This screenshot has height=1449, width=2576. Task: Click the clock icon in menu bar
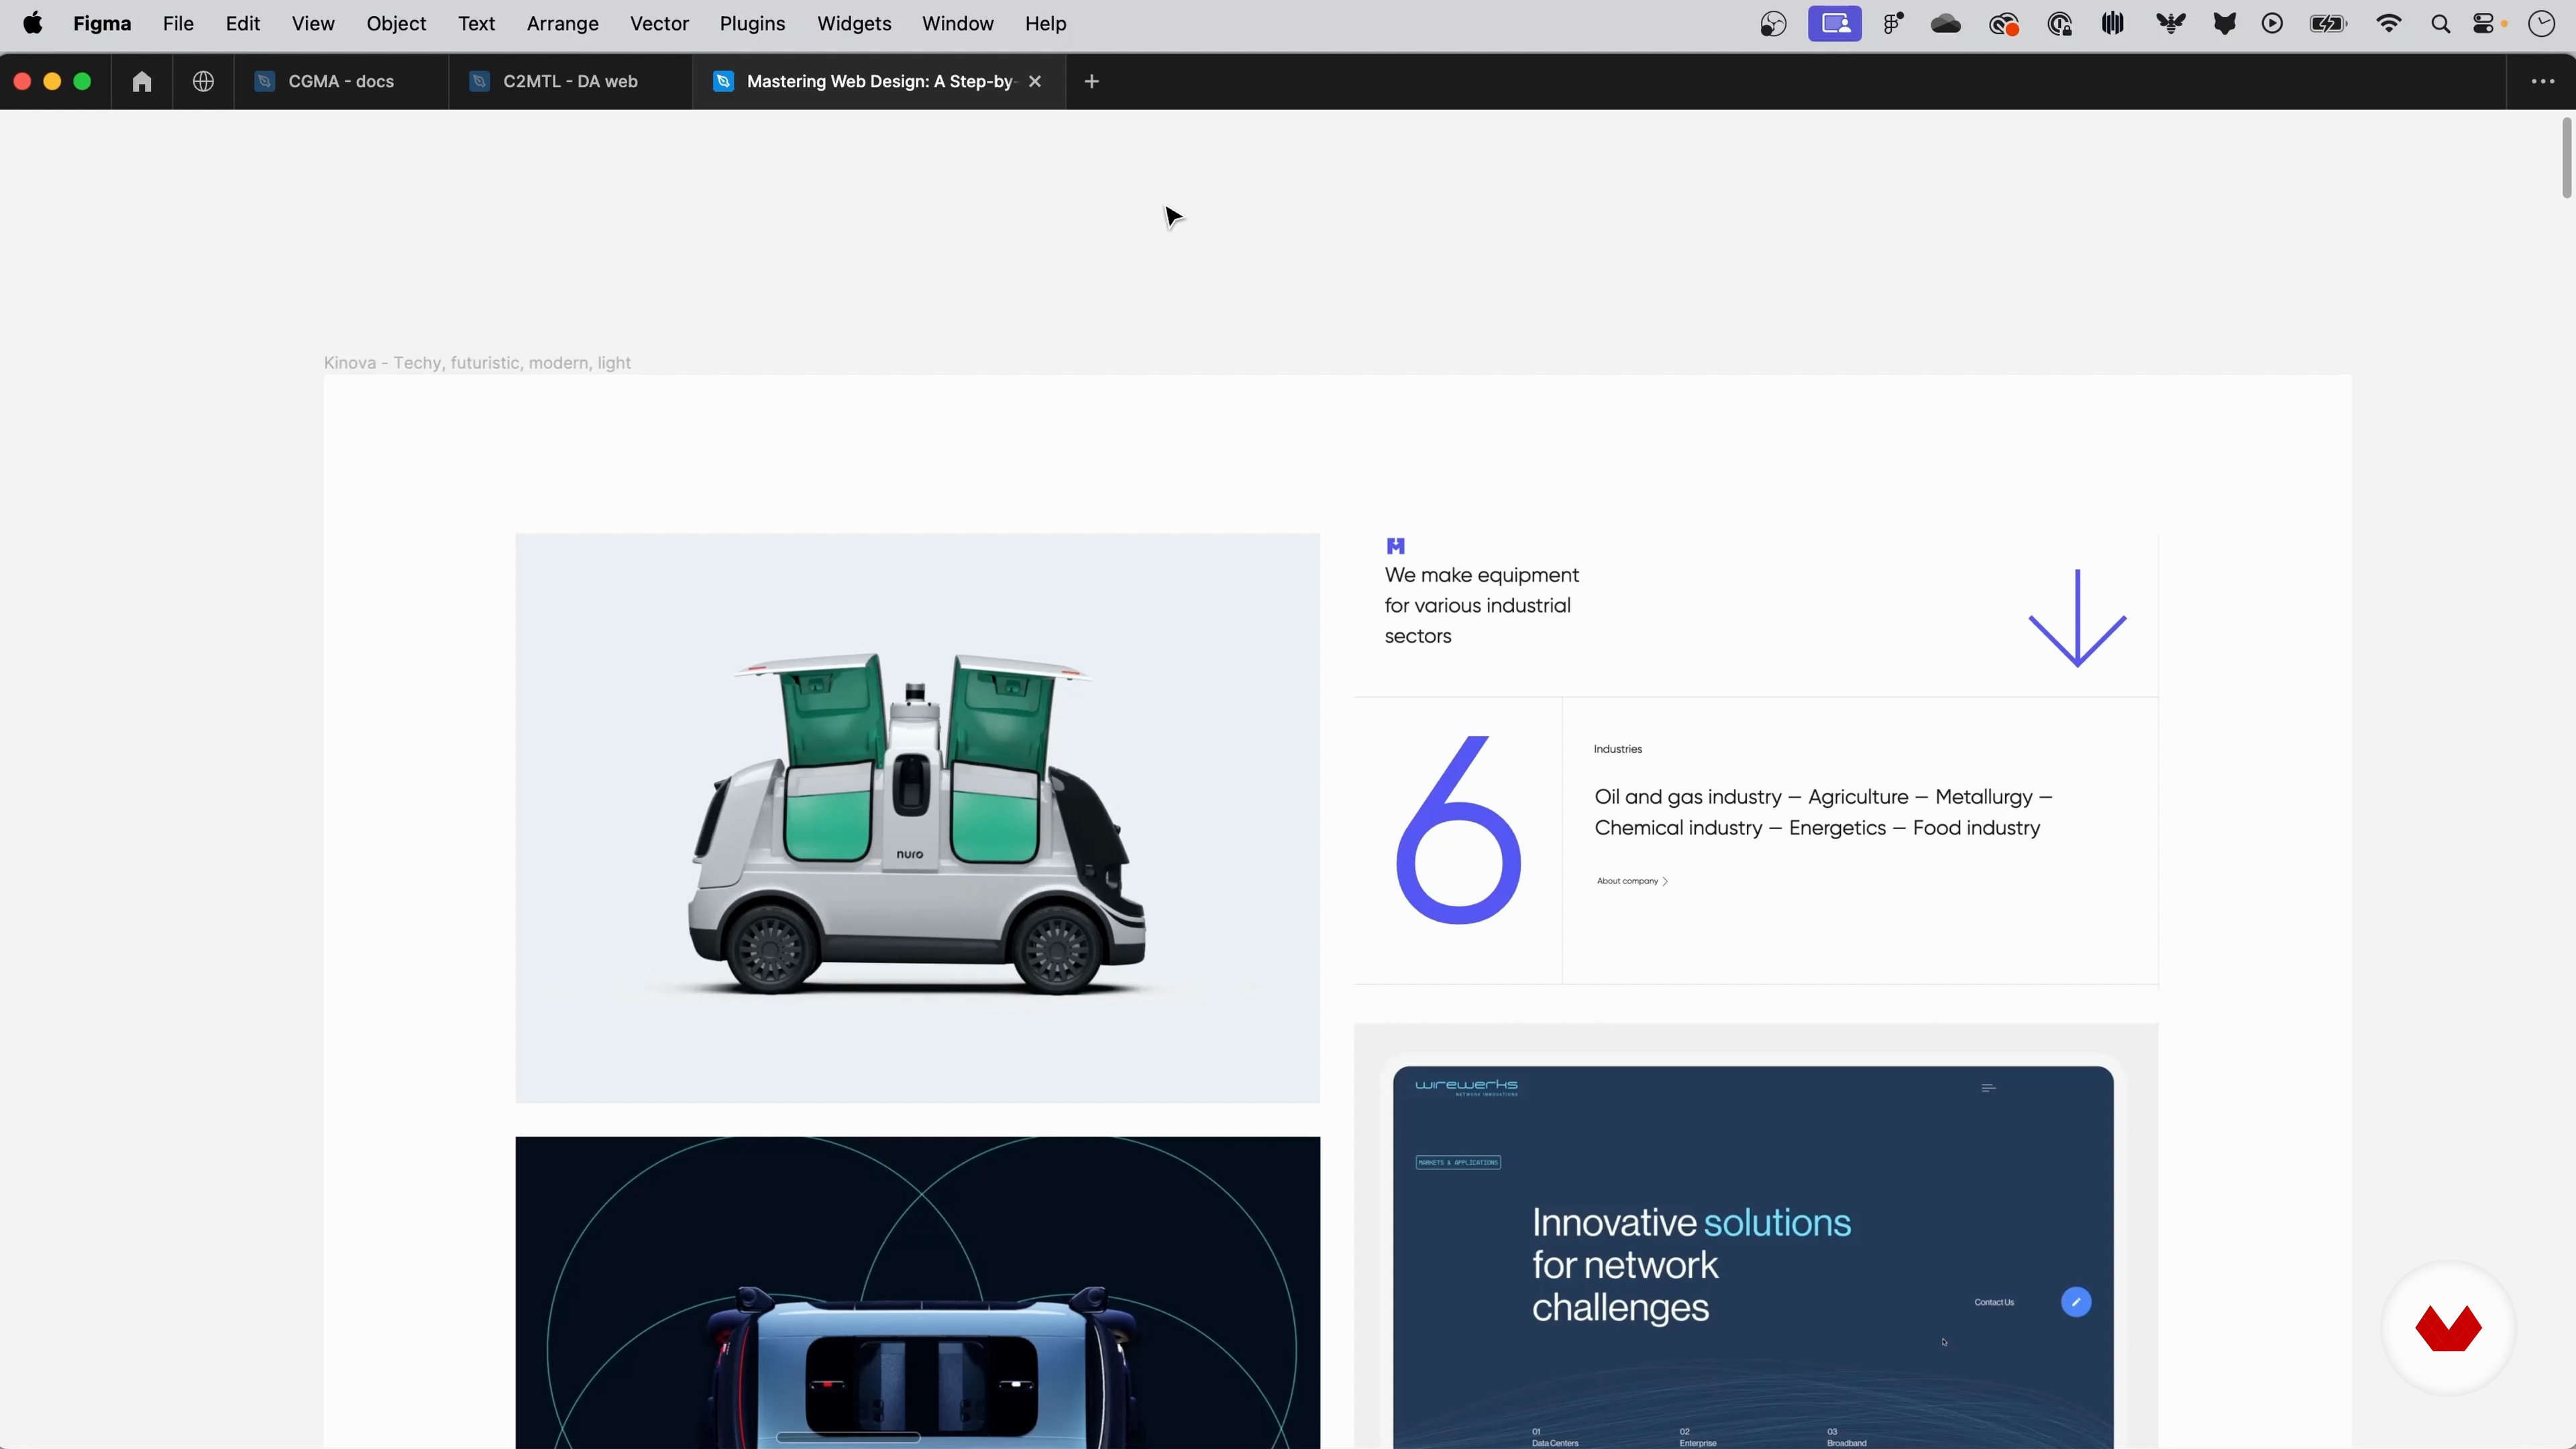[x=2541, y=24]
